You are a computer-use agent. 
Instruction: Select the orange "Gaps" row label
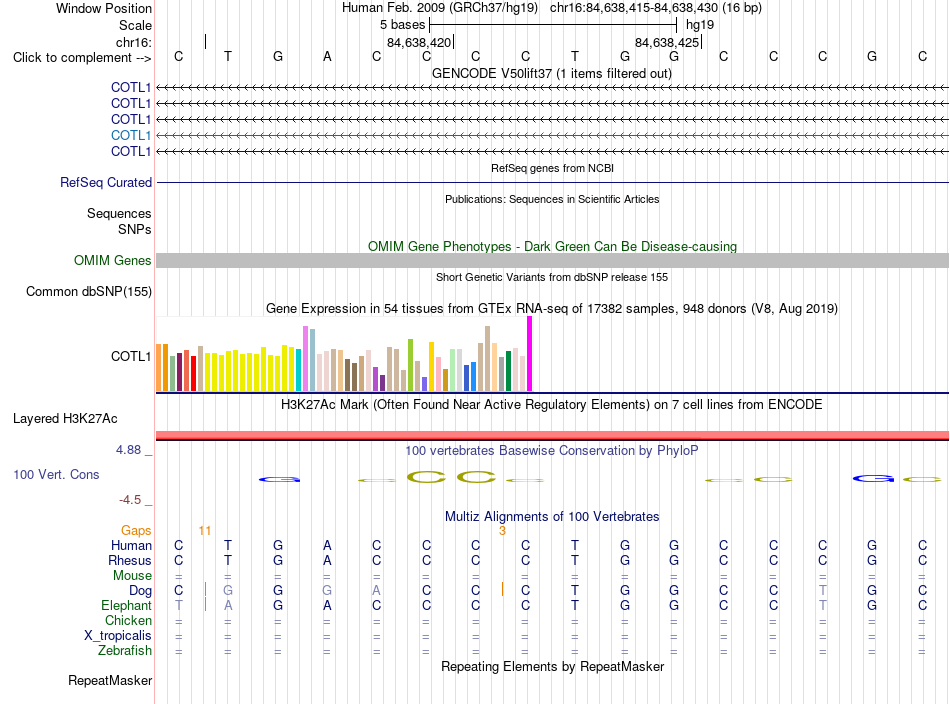coord(136,531)
